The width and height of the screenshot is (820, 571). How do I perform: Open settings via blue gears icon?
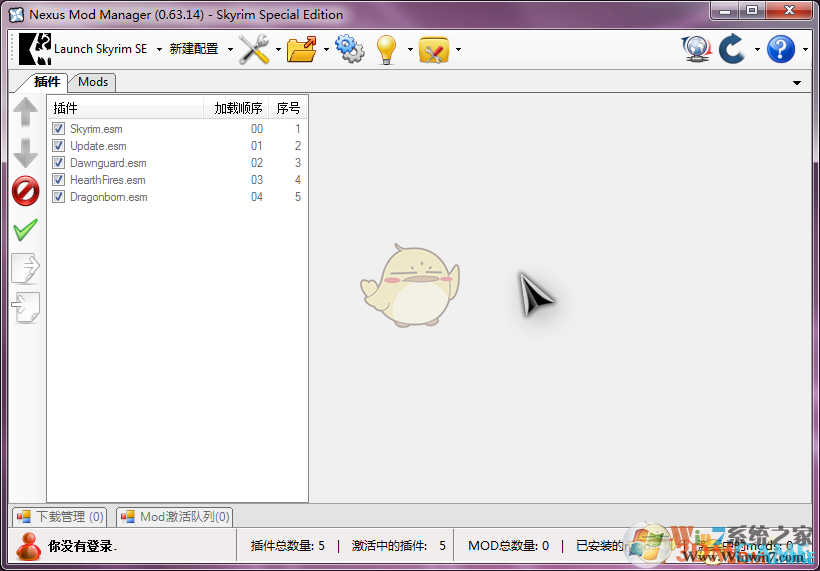[349, 49]
